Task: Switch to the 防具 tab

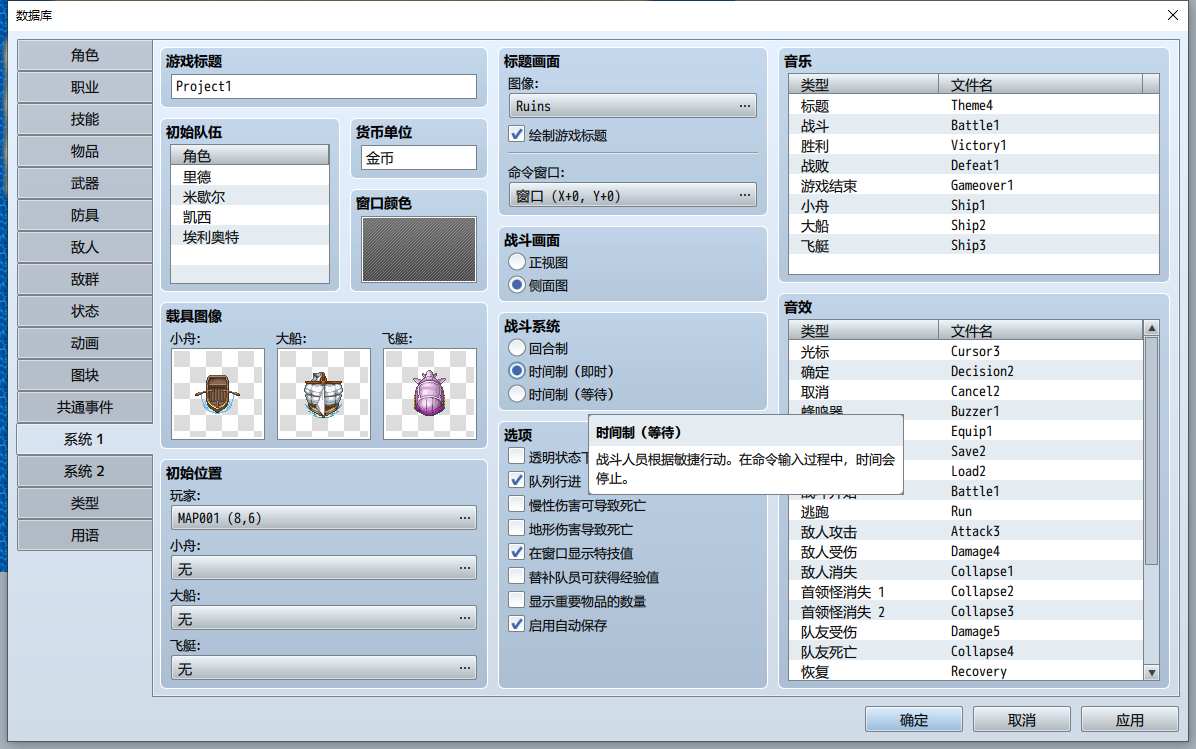Action: pos(85,215)
